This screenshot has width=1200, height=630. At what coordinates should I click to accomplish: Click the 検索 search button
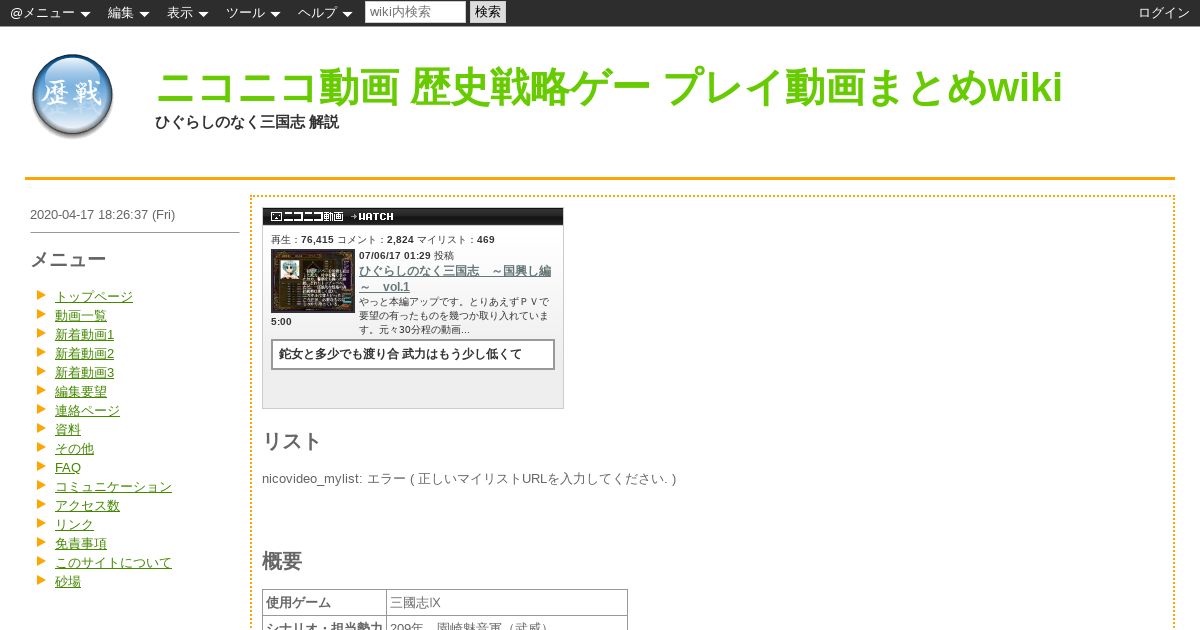pos(488,12)
